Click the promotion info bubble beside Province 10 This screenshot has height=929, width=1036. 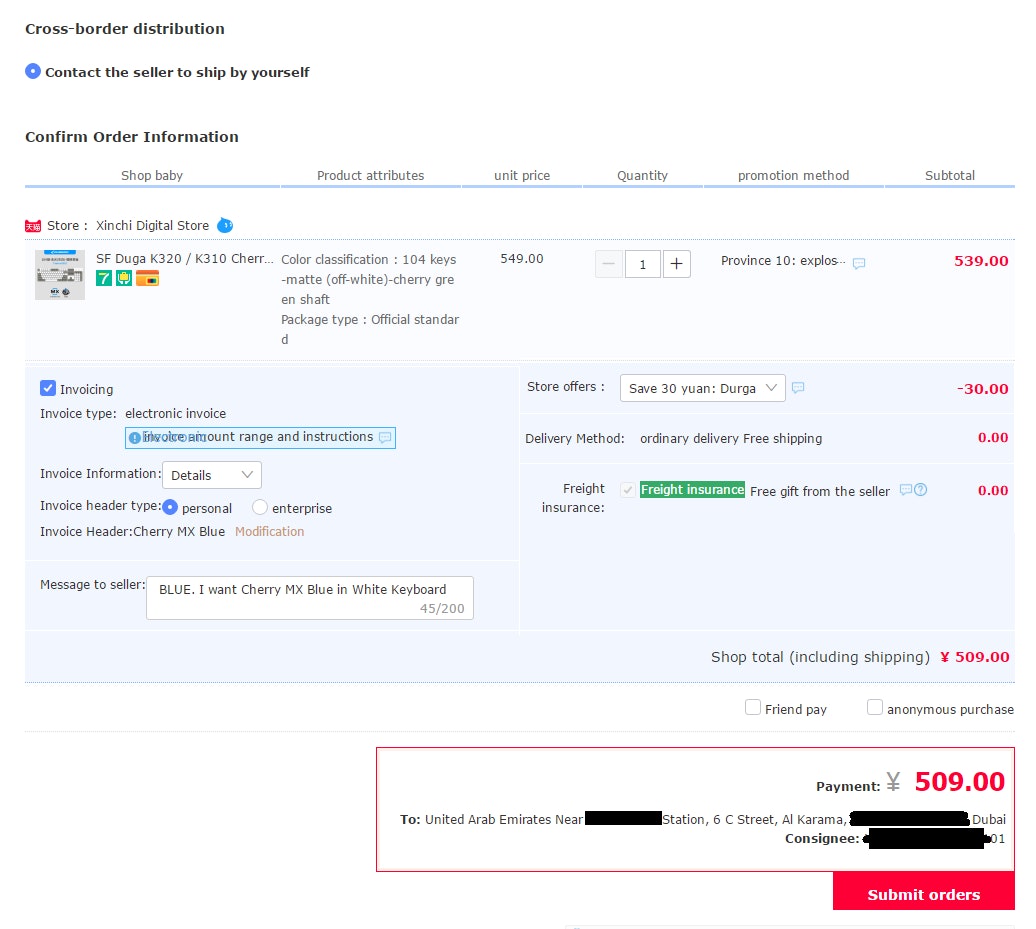tap(859, 263)
